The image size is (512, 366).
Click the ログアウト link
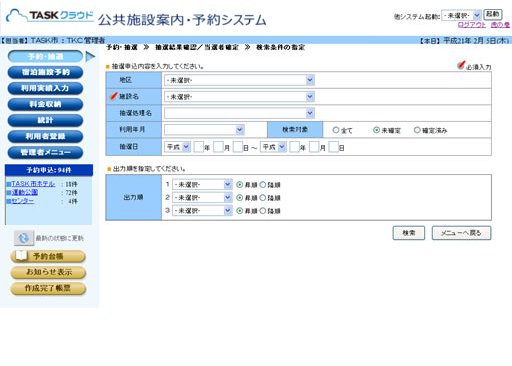pyautogui.click(x=472, y=25)
